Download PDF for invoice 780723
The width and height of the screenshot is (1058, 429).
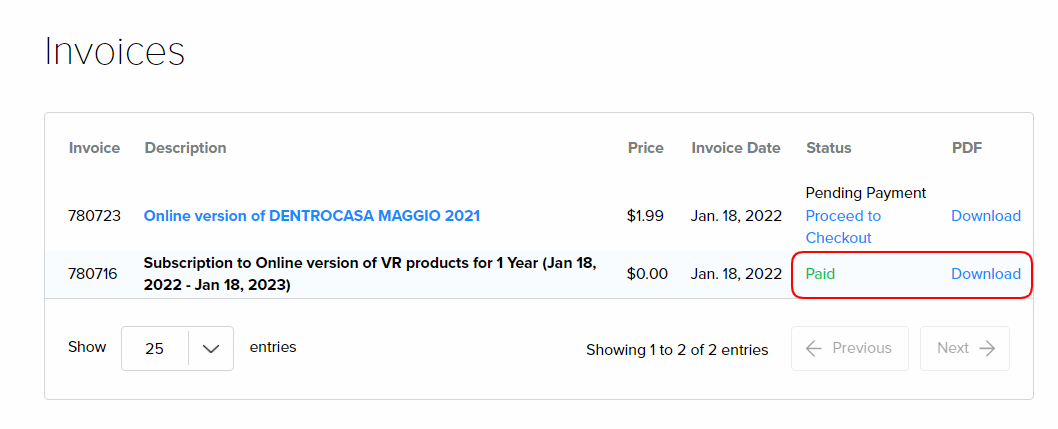(985, 216)
